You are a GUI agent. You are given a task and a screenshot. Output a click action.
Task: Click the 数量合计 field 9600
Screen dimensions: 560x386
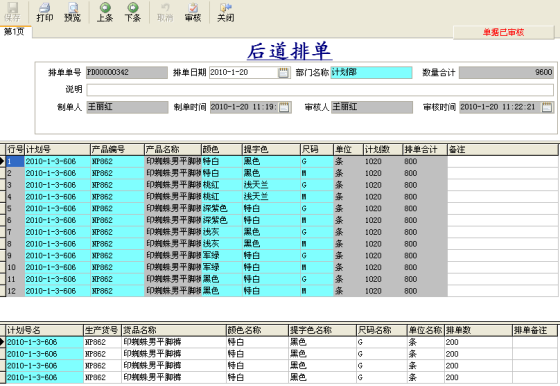point(506,72)
